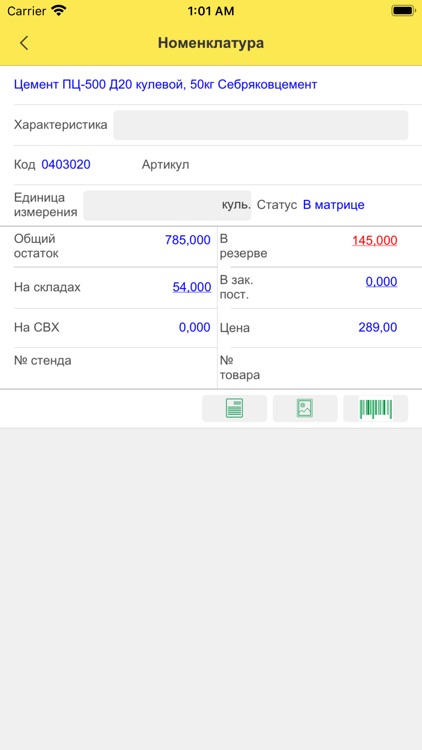Image resolution: width=422 pixels, height=750 pixels.
Task: Tap the Общий остаток label
Action: coord(36,246)
